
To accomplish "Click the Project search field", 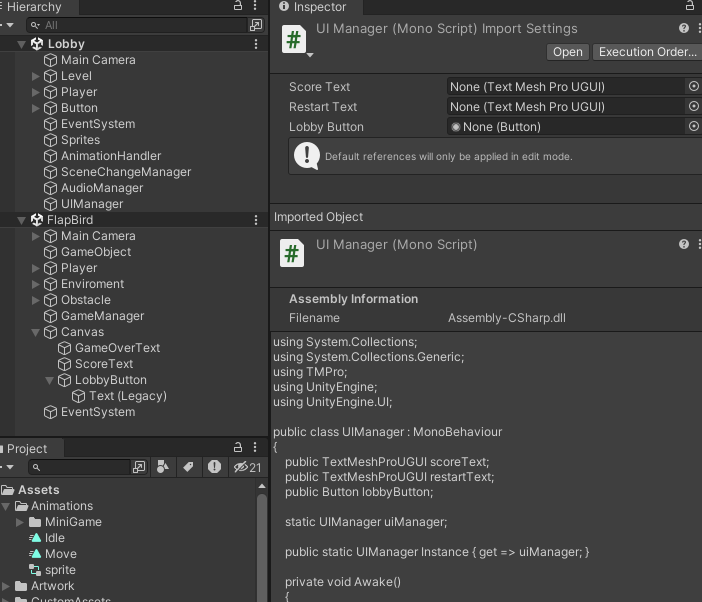I will [x=80, y=467].
